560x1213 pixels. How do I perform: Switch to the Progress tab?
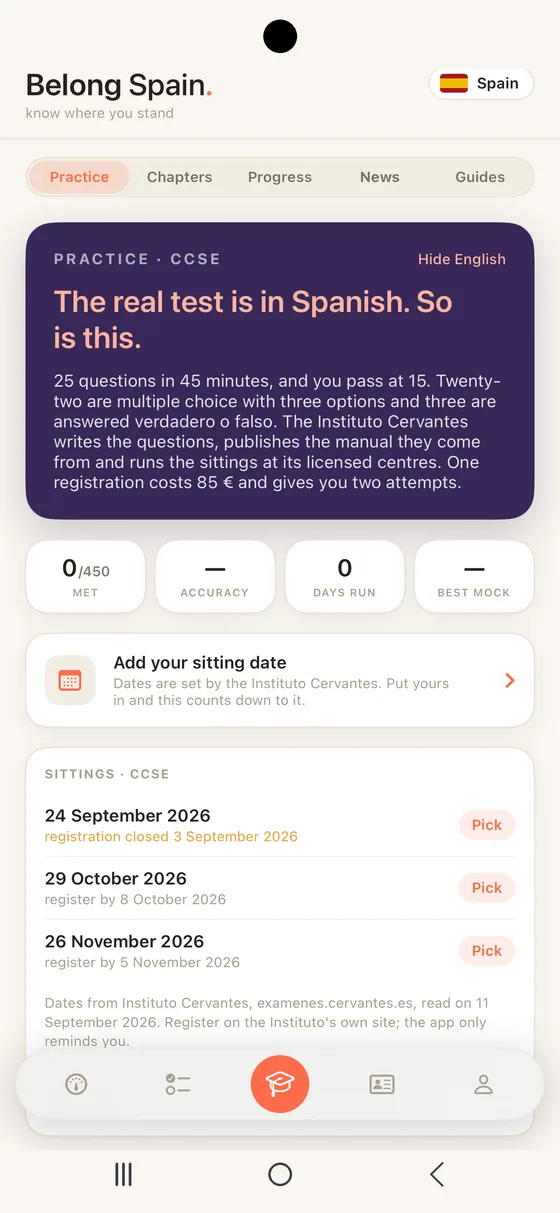280,177
